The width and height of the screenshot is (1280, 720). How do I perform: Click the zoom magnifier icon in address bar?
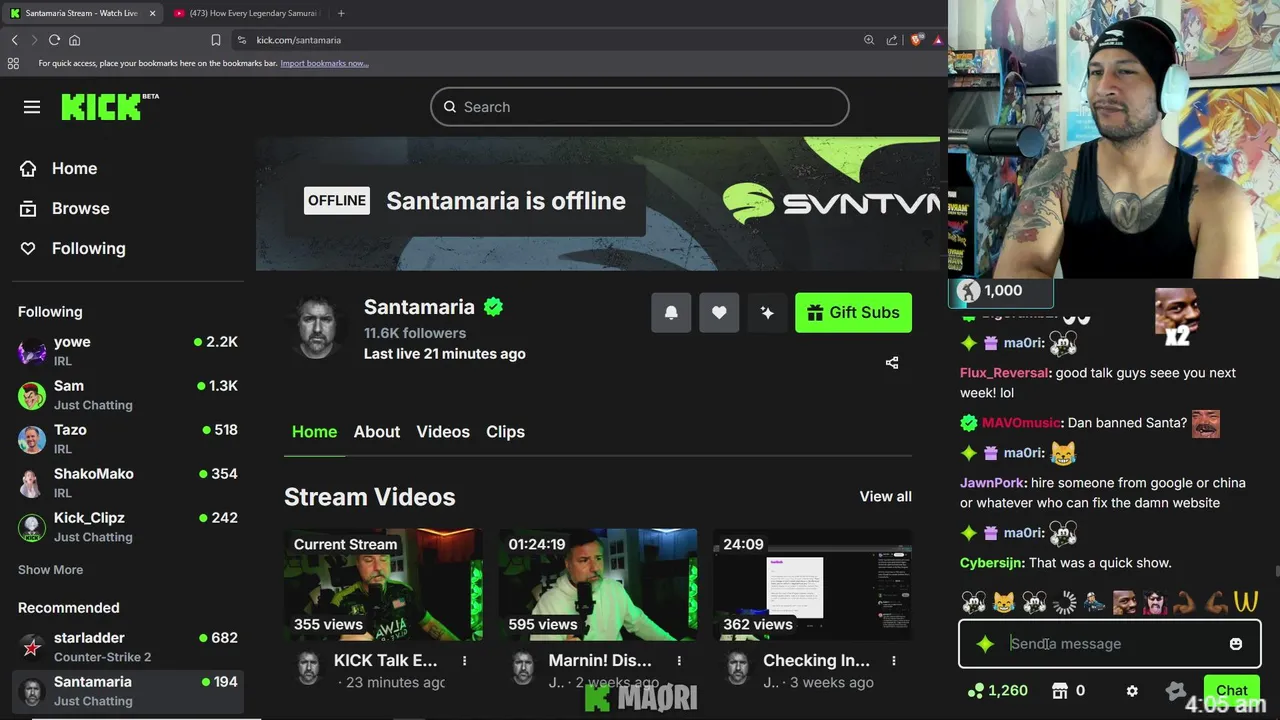click(x=869, y=40)
